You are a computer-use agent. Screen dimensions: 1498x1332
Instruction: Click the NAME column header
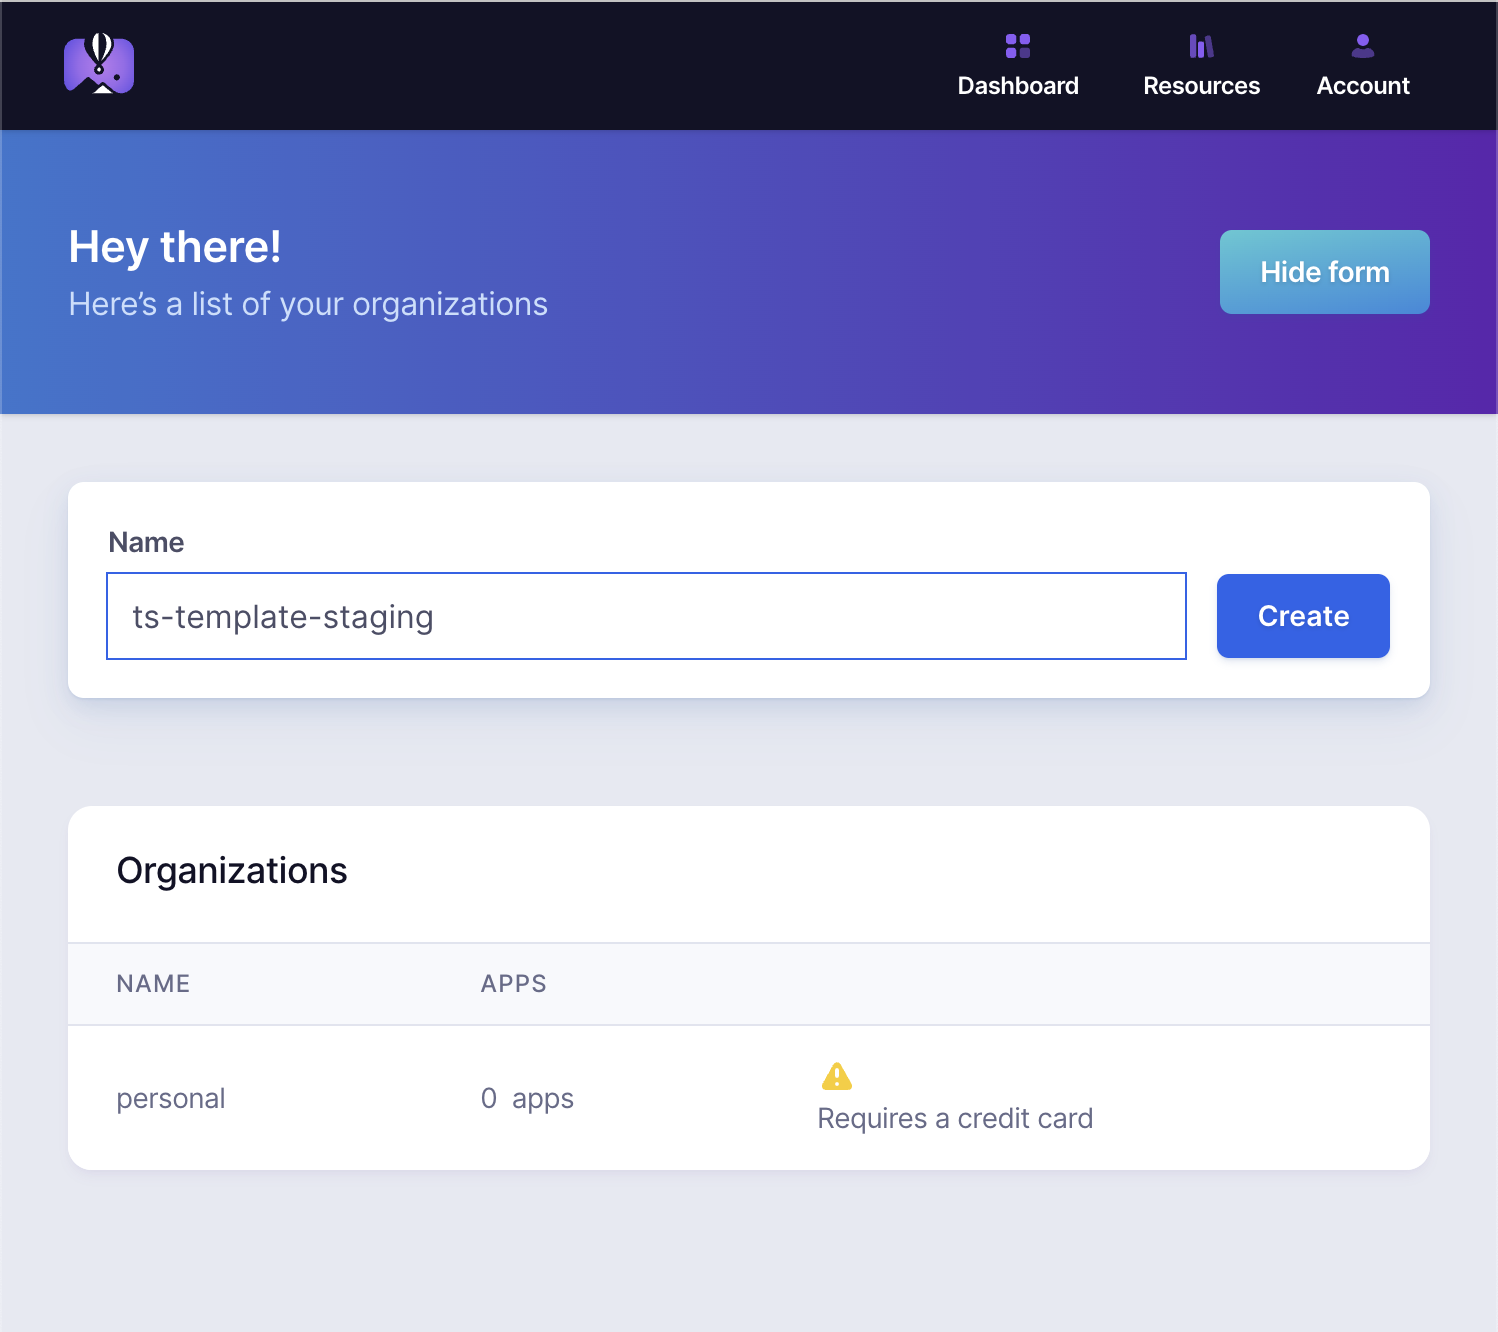coord(153,984)
